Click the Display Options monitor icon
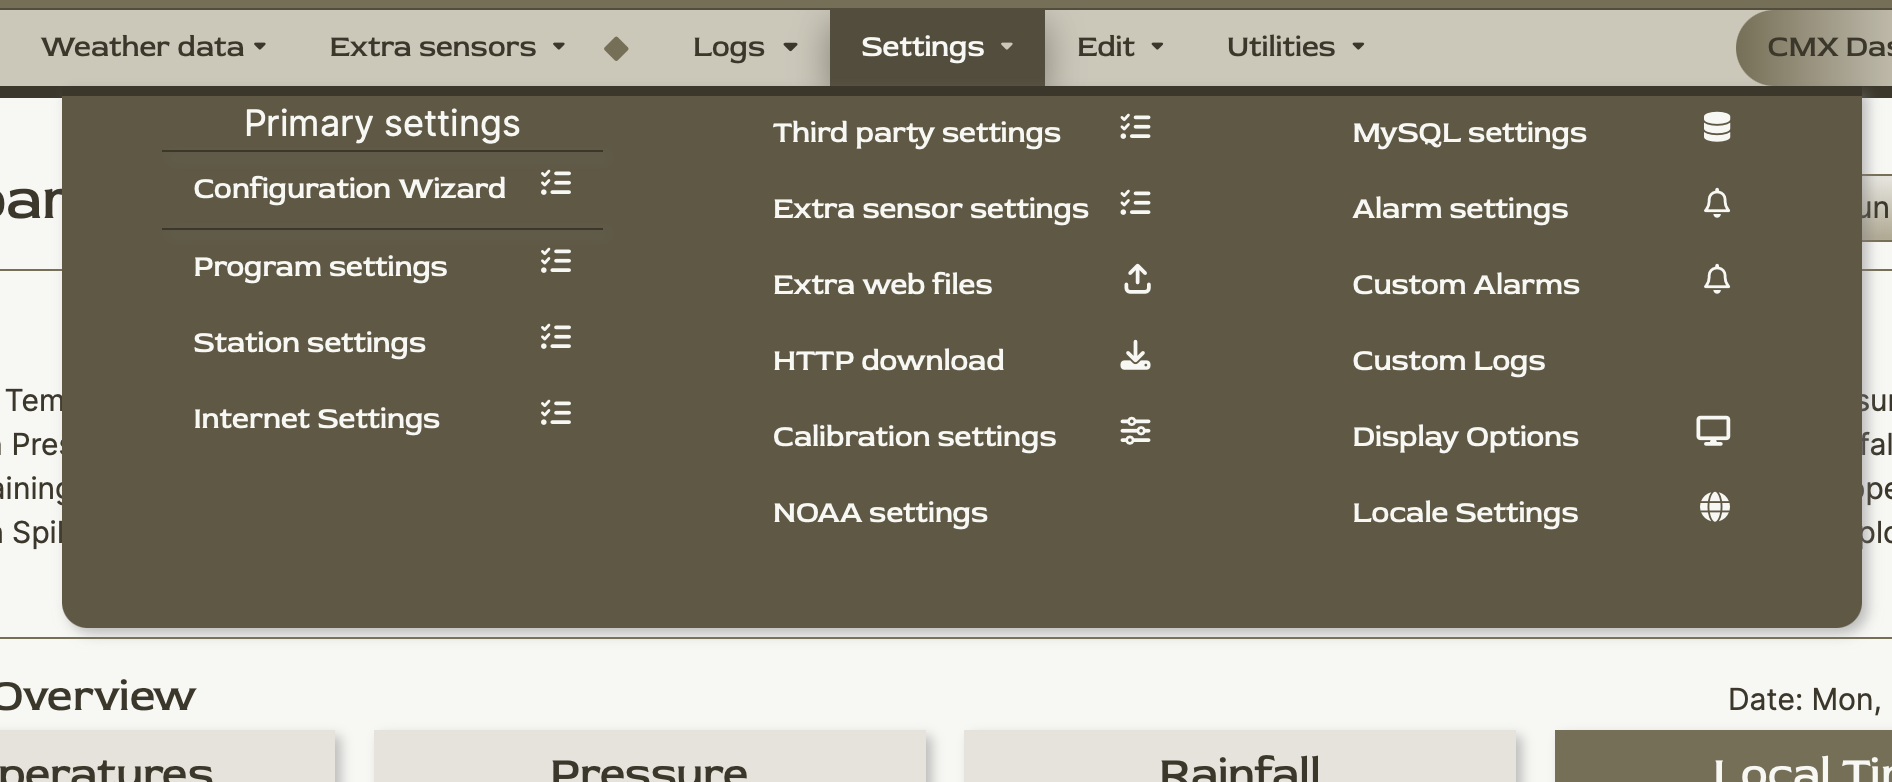Viewport: 1892px width, 782px height. (1713, 431)
